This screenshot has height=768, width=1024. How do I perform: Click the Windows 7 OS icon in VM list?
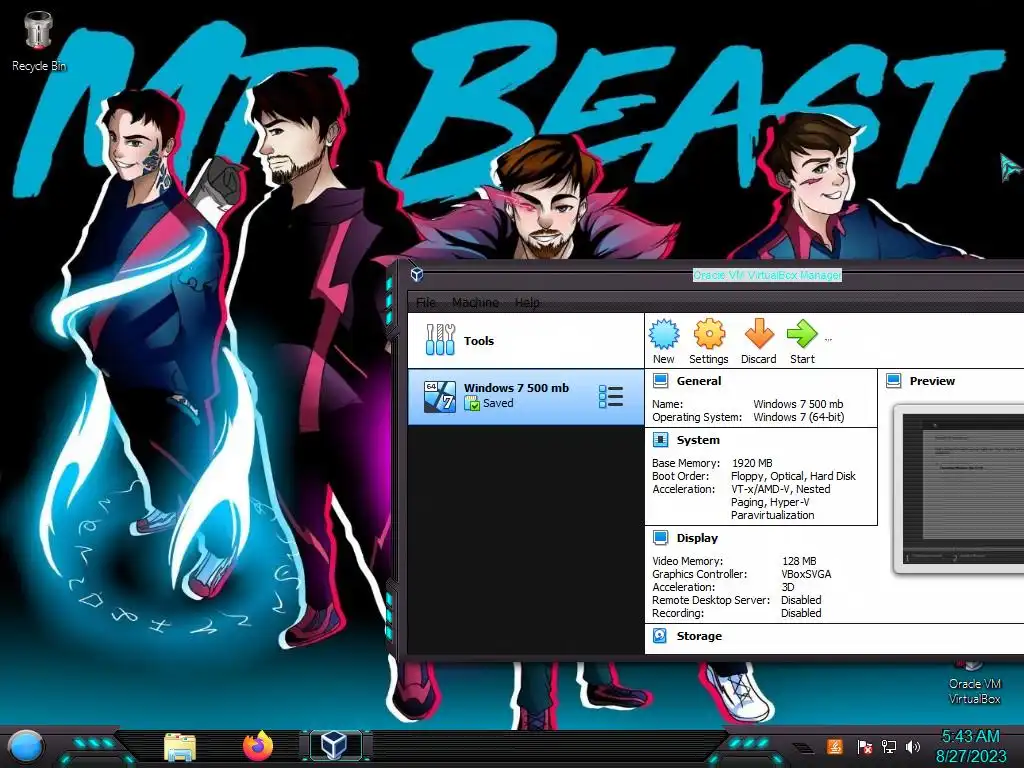coord(440,396)
